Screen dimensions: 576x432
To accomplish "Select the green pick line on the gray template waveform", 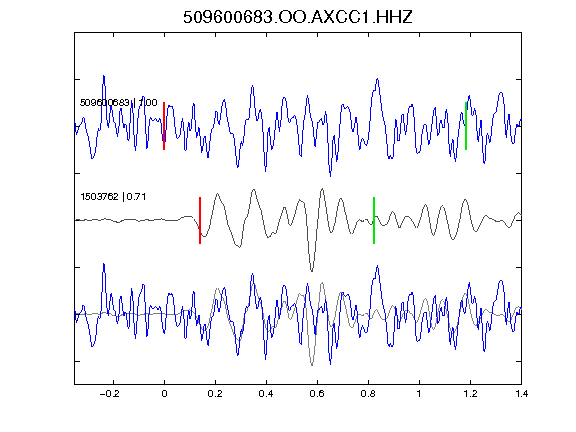I will tap(374, 220).
